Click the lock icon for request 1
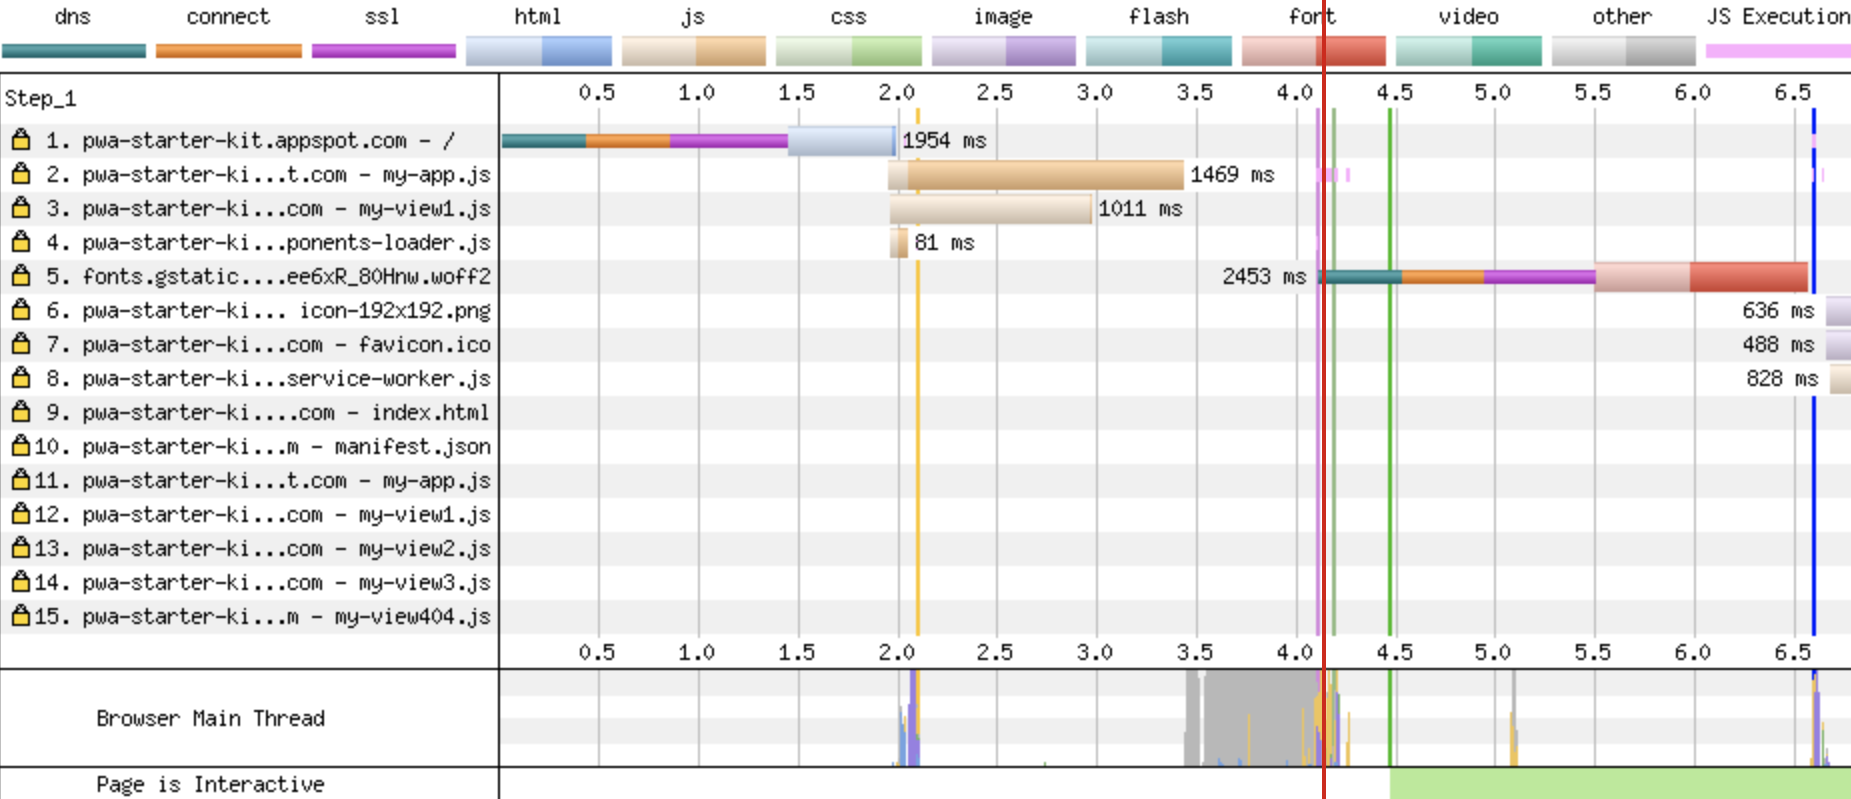1851x799 pixels. [x=20, y=139]
